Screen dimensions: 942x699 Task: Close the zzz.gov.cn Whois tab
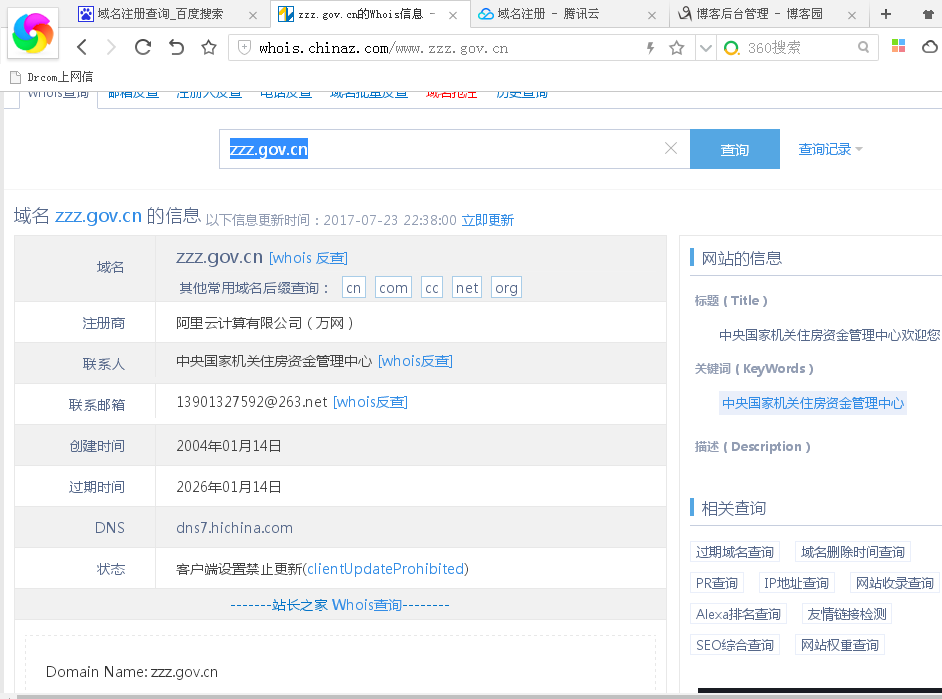pyautogui.click(x=453, y=16)
